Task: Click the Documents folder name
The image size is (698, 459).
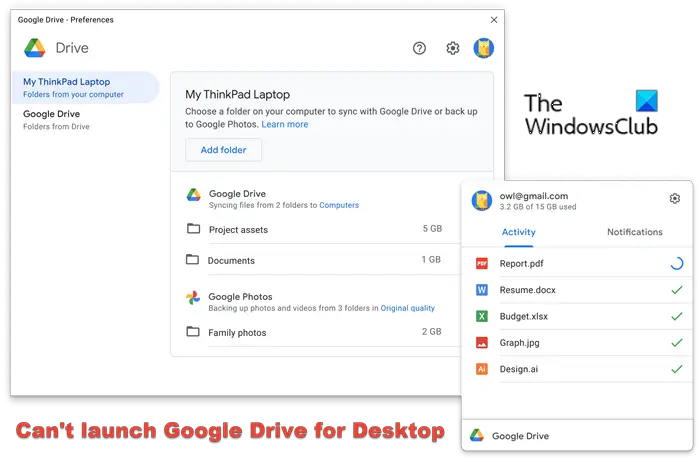Action: (231, 260)
